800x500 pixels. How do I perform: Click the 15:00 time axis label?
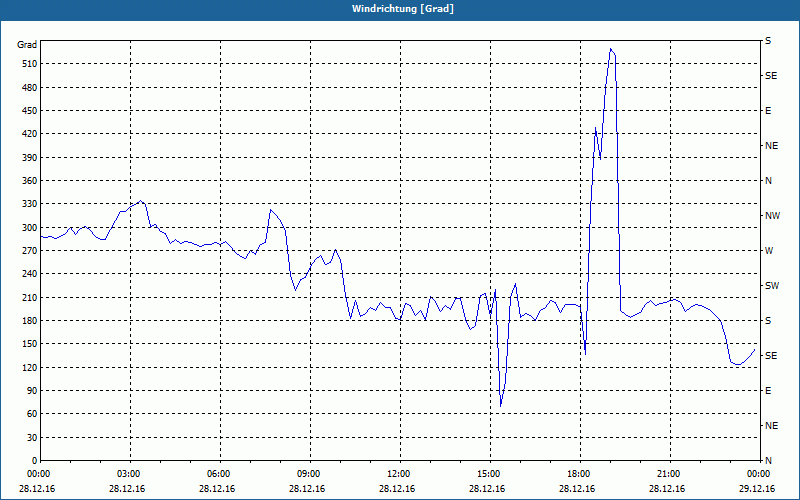pyautogui.click(x=488, y=474)
